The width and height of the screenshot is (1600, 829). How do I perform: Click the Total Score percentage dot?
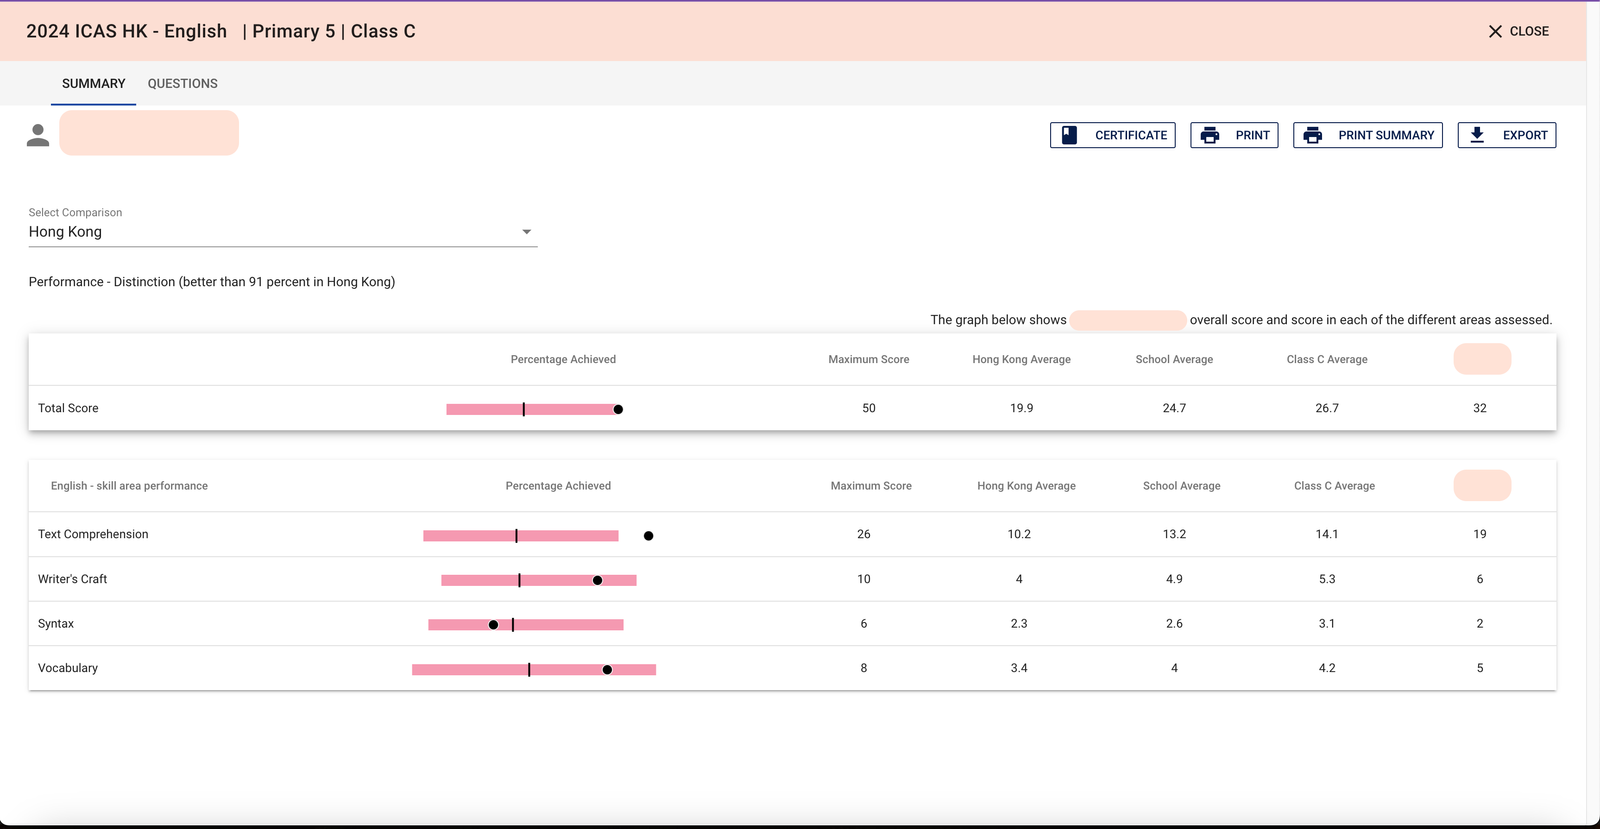click(618, 409)
